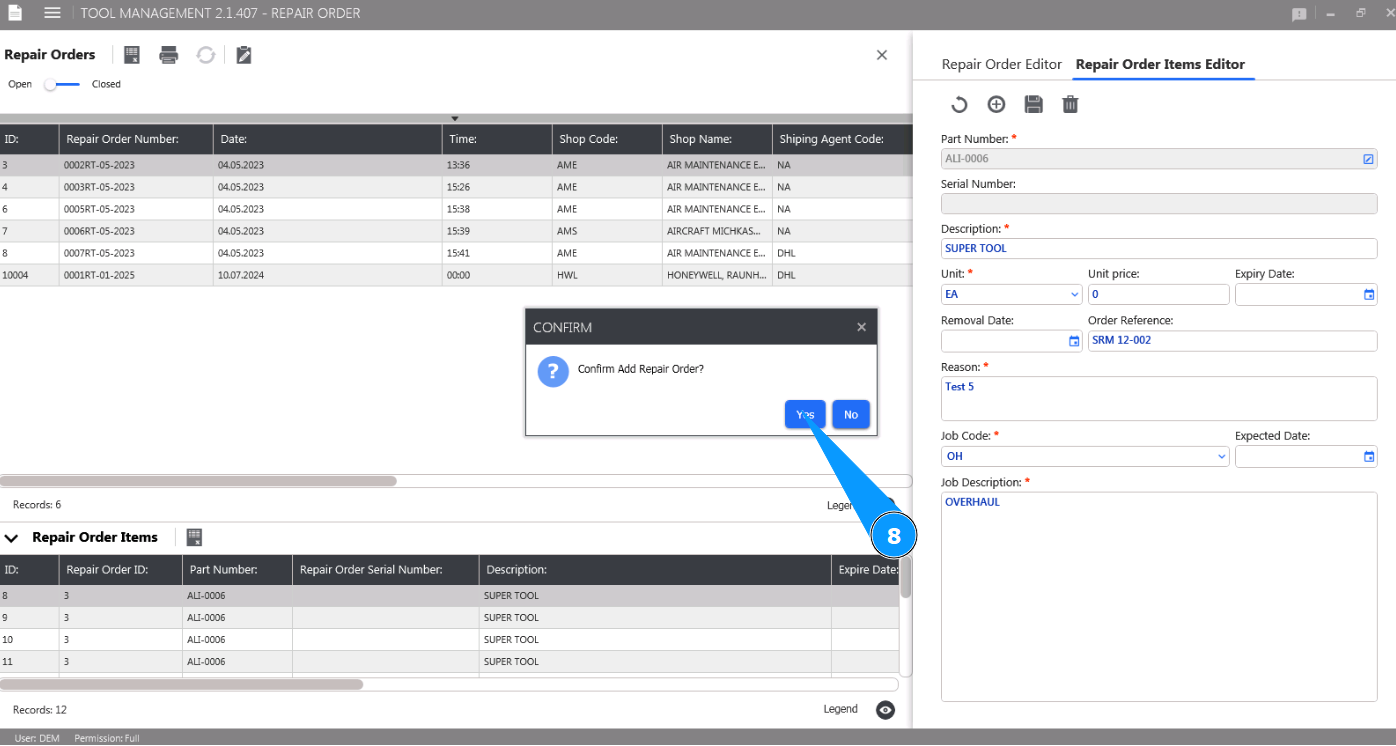Click the trash delete icon in items editor
Viewport: 1396px width, 746px height.
(x=1070, y=104)
